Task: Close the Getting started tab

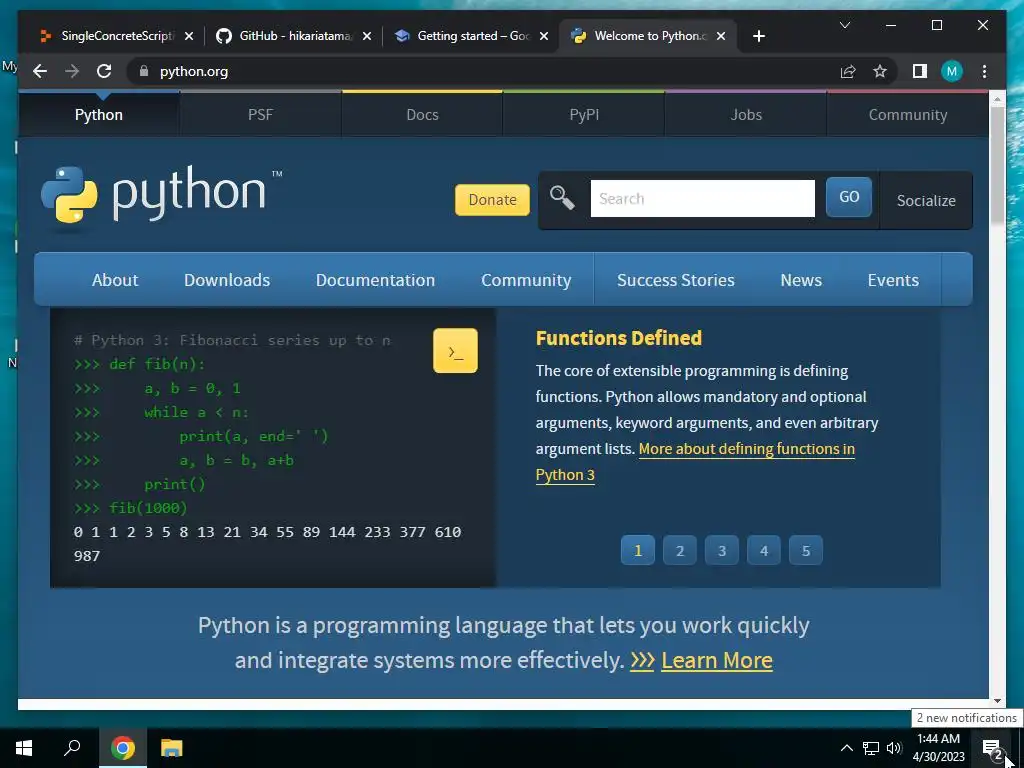Action: [x=544, y=36]
